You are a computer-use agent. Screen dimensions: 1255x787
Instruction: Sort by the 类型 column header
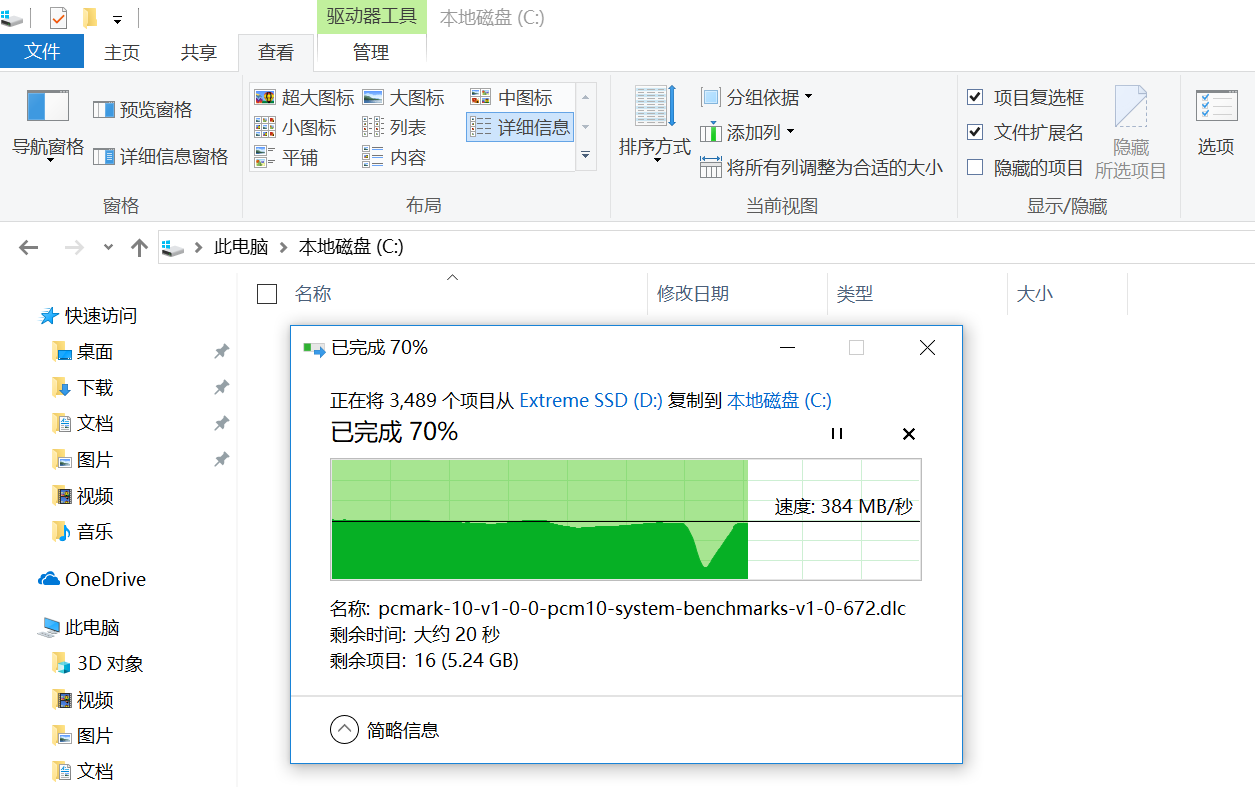point(855,294)
